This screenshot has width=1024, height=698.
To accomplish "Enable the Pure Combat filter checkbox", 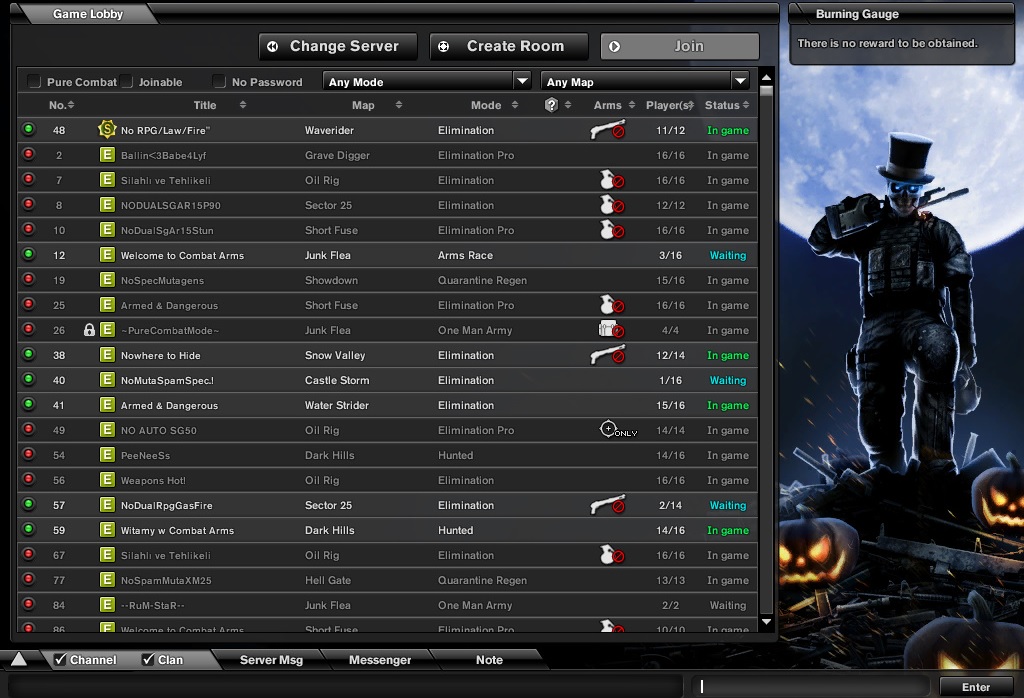I will click(x=34, y=82).
